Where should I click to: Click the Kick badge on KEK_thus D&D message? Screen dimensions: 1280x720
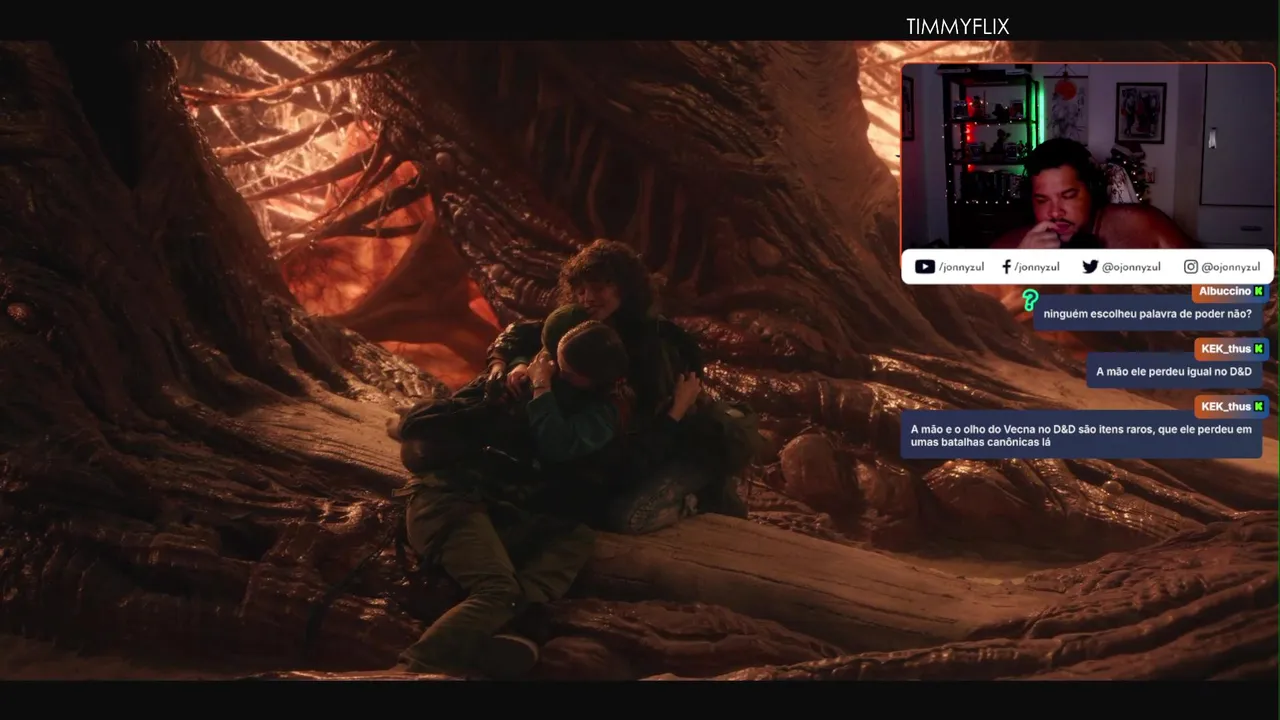pos(1259,349)
